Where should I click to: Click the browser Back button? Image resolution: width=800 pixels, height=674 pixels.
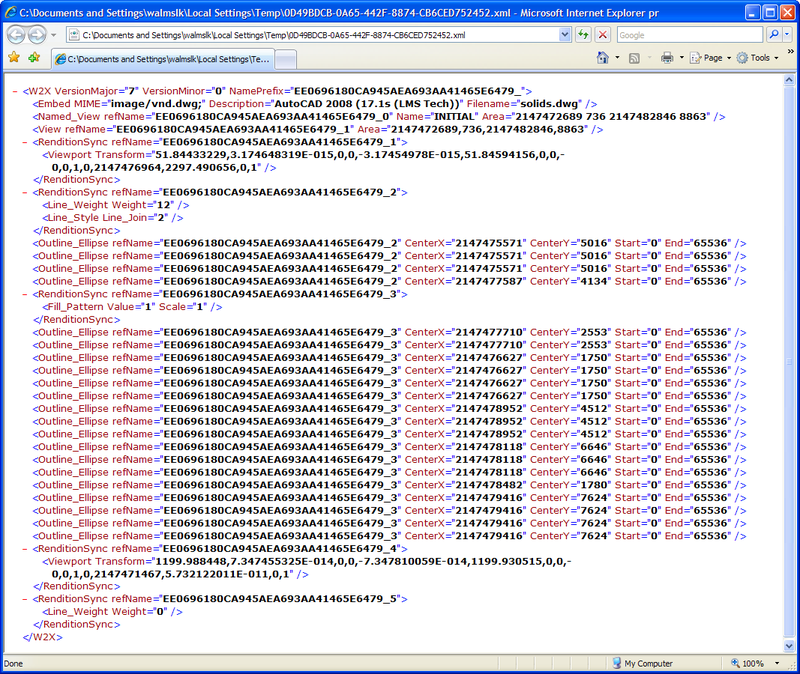click(17, 34)
